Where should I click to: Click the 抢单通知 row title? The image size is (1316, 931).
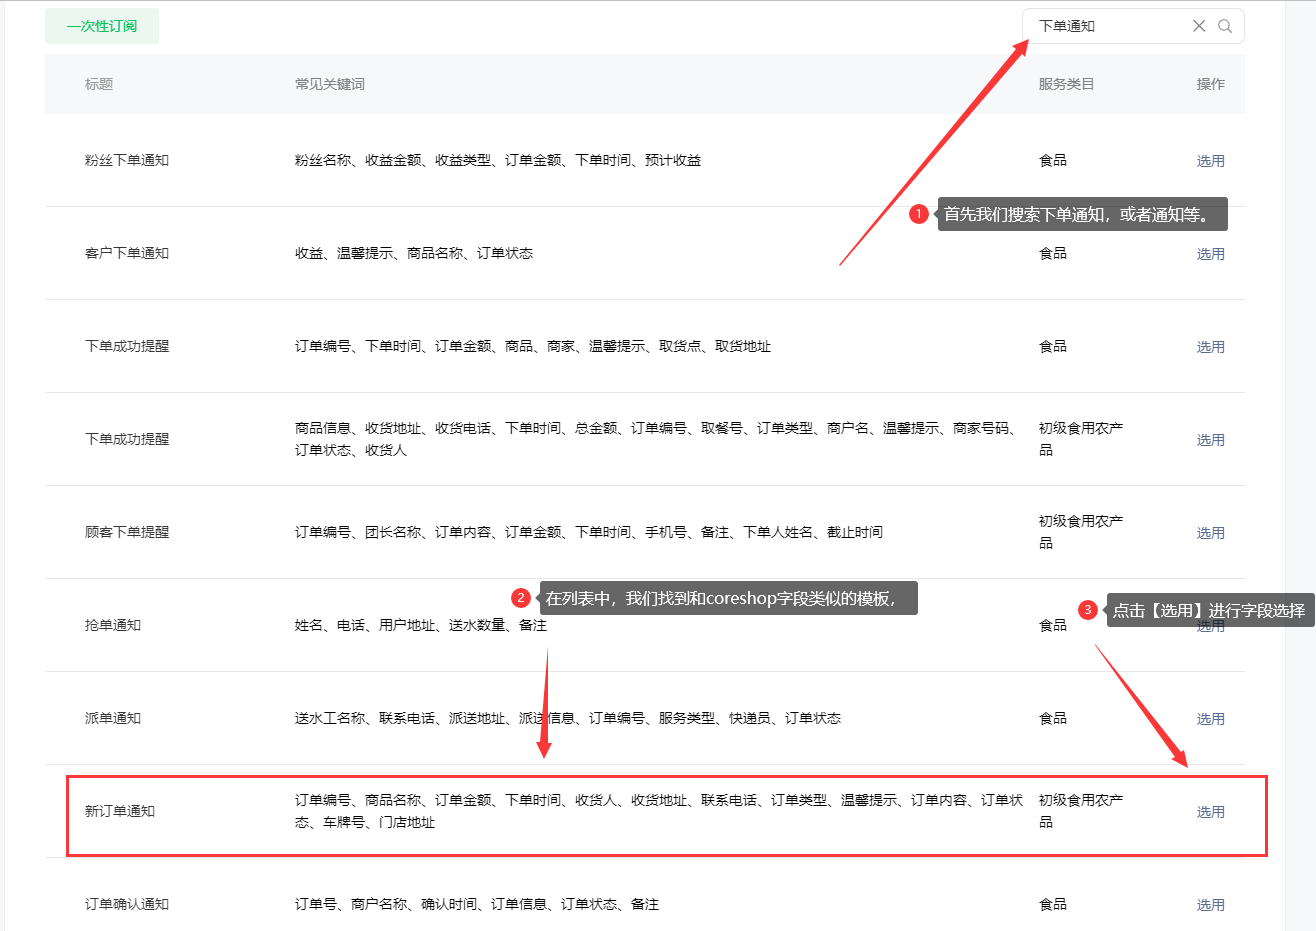[x=113, y=625]
